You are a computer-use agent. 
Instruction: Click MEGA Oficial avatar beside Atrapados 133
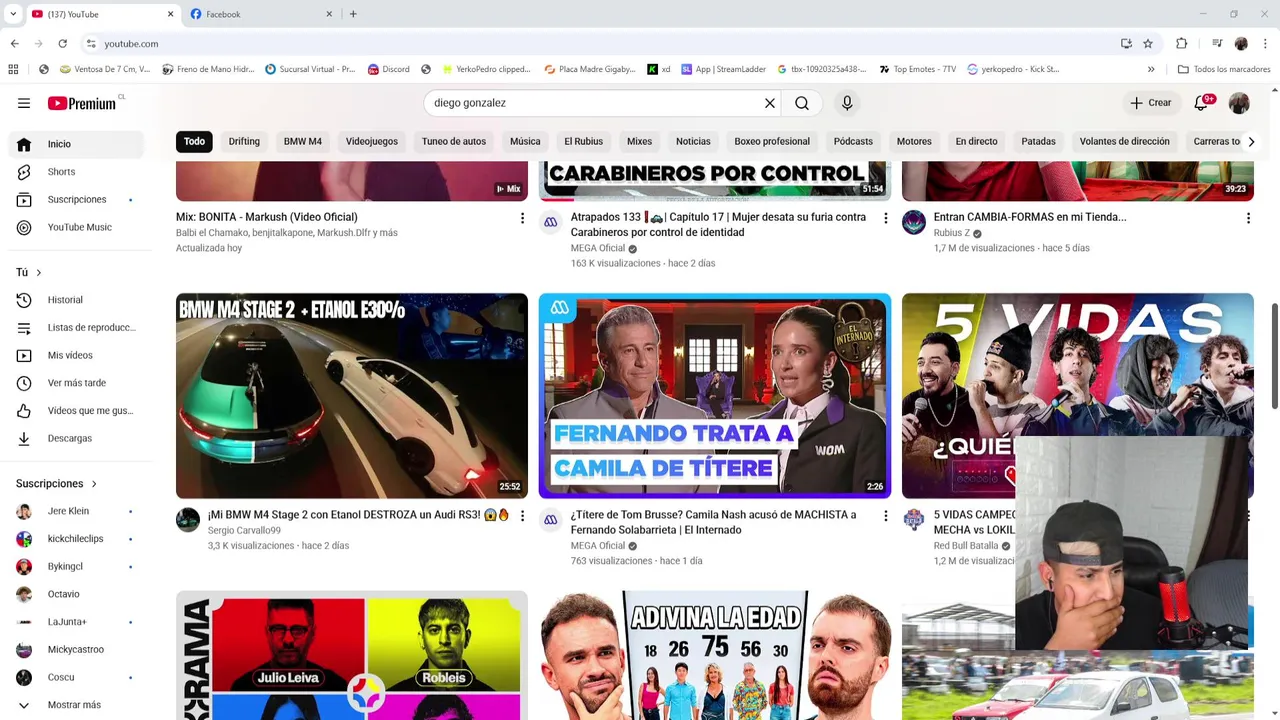click(x=550, y=222)
